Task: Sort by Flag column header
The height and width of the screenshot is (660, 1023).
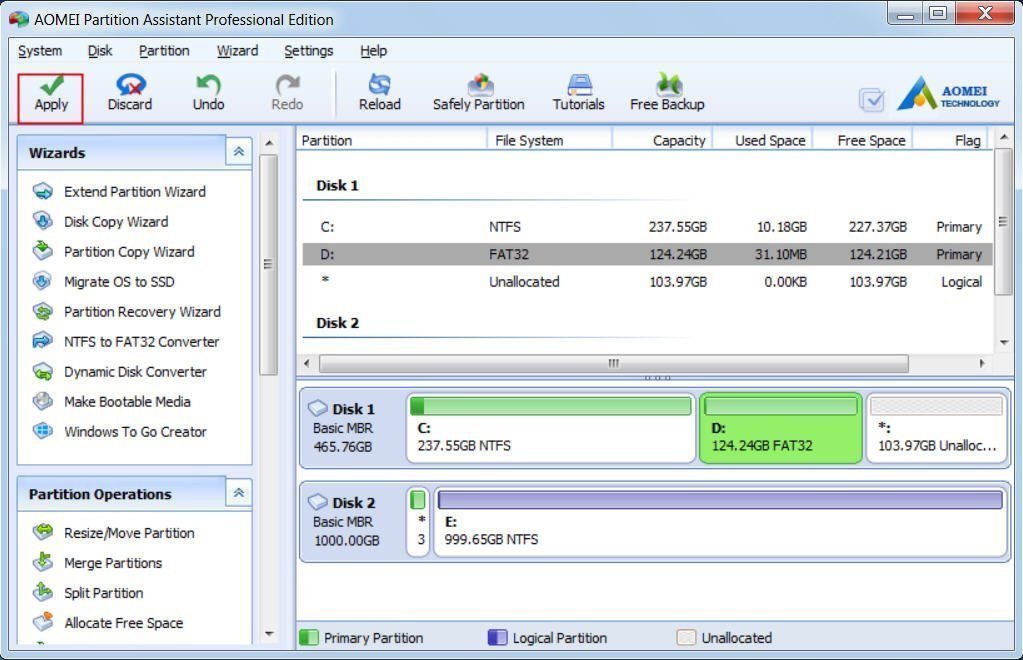Action: [x=949, y=140]
